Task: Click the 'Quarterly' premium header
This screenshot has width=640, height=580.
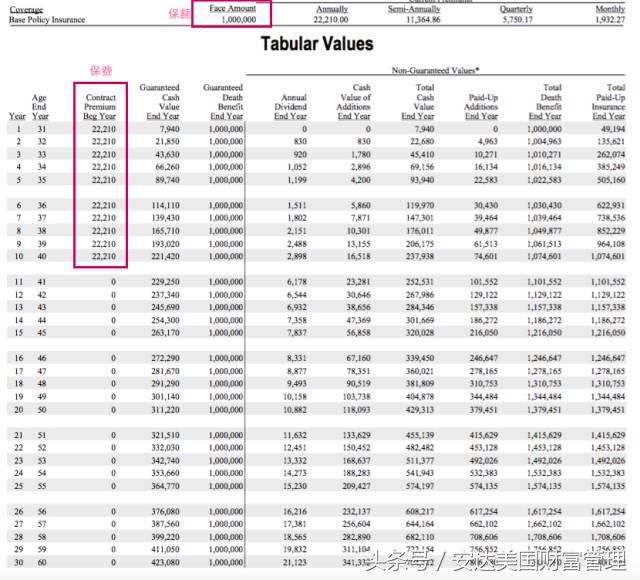Action: pyautogui.click(x=516, y=9)
